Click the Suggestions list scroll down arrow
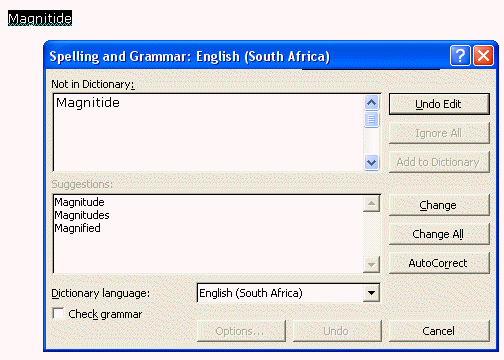The width and height of the screenshot is (504, 360). click(x=371, y=265)
